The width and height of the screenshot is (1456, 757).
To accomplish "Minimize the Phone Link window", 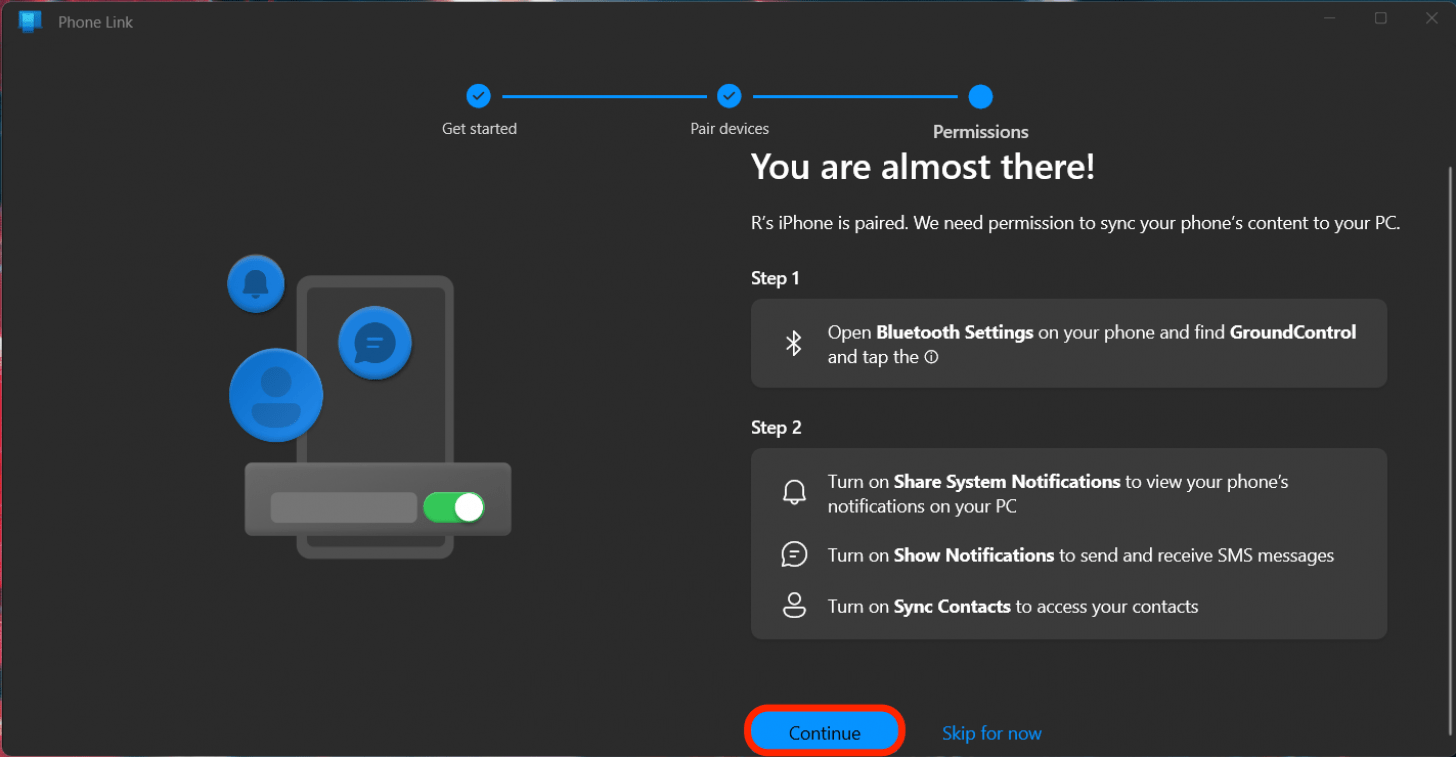I will pos(1330,18).
